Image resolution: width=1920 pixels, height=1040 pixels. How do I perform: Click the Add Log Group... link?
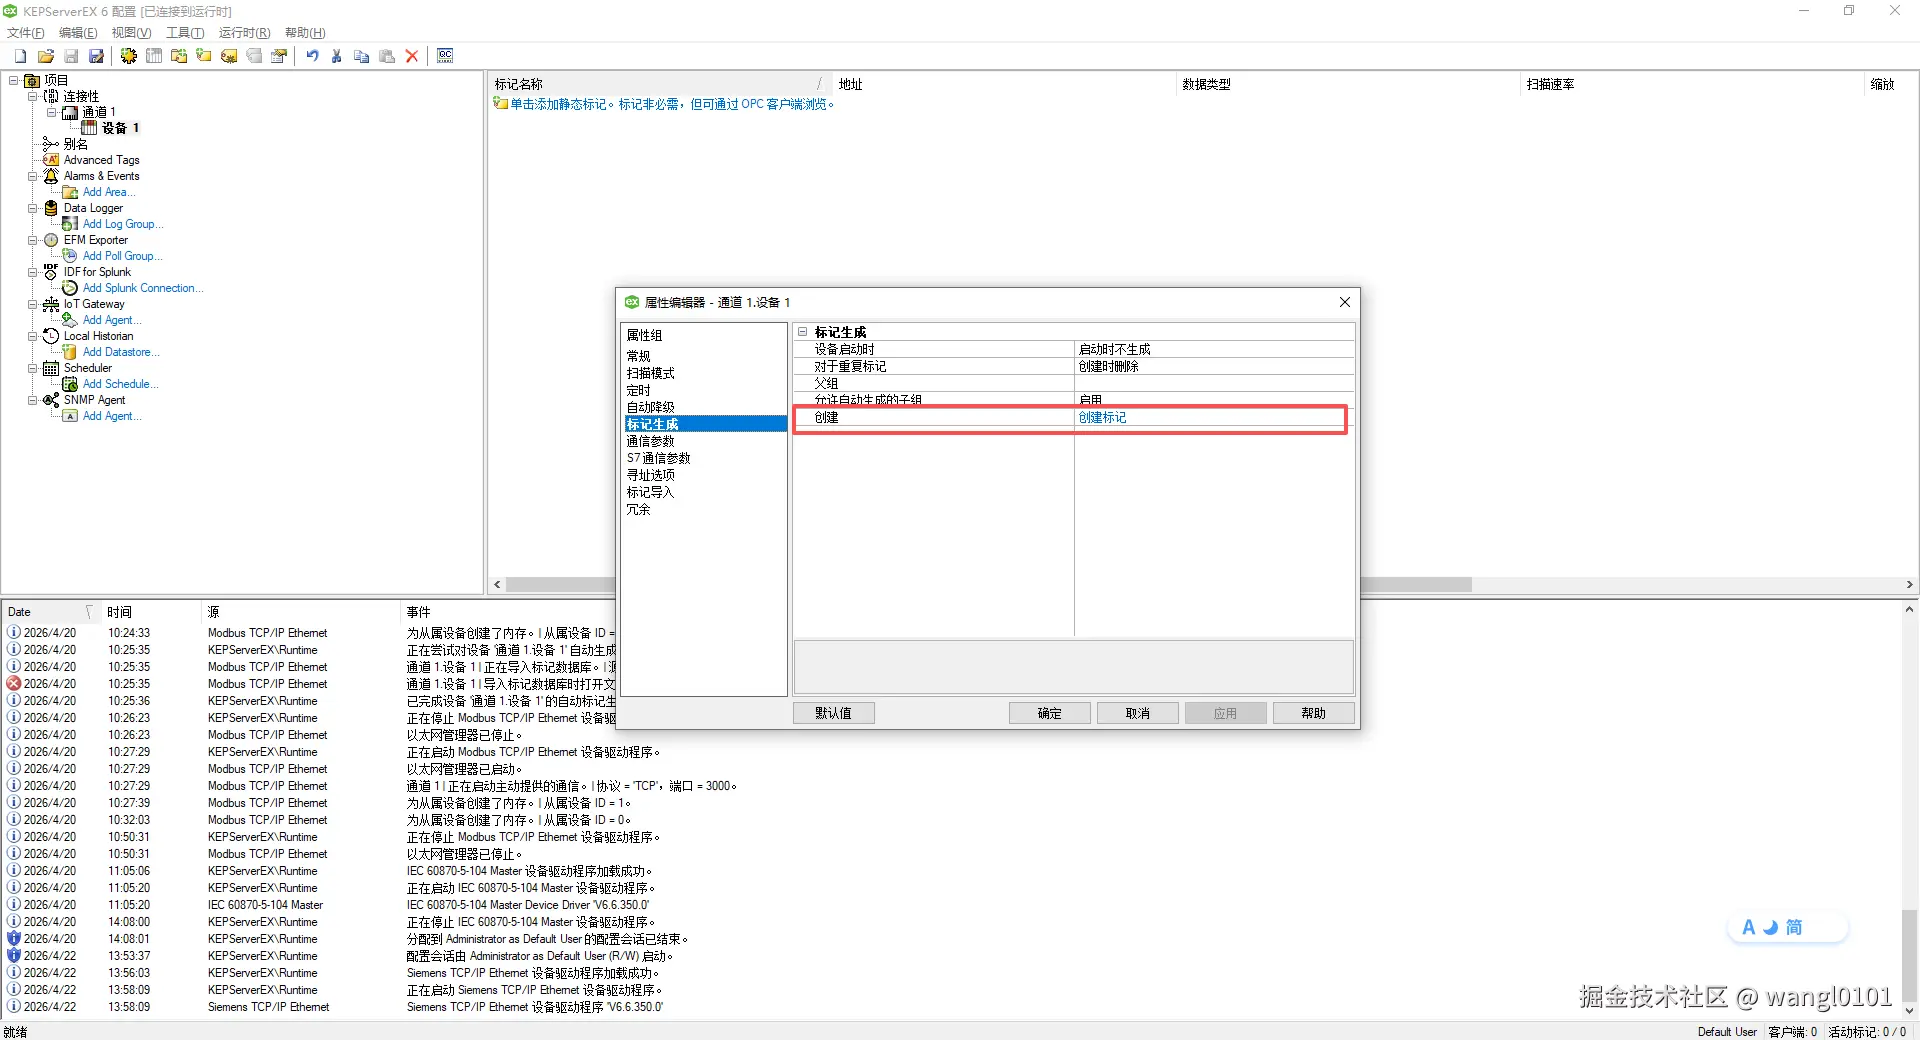[x=123, y=224]
